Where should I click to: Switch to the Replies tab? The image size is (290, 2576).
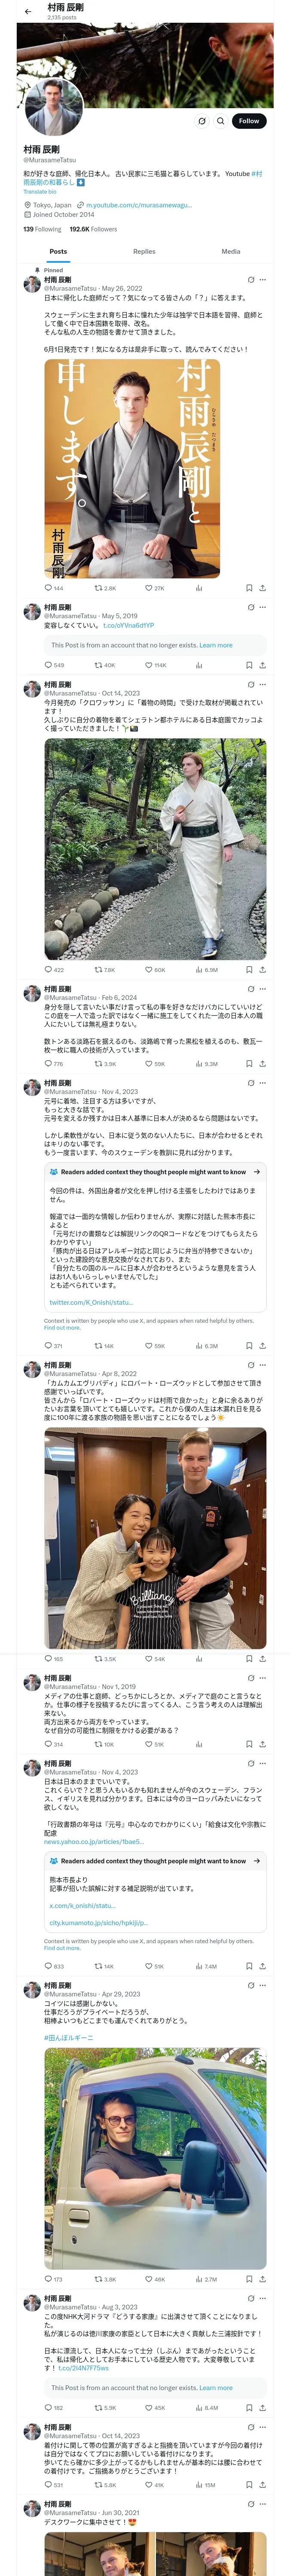point(144,252)
